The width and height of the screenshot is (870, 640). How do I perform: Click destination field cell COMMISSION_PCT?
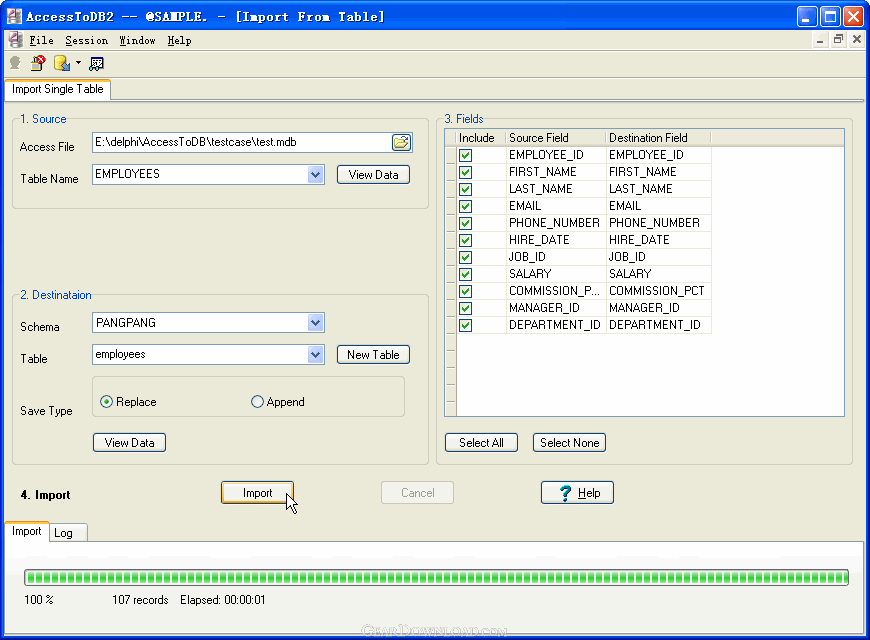pos(658,291)
